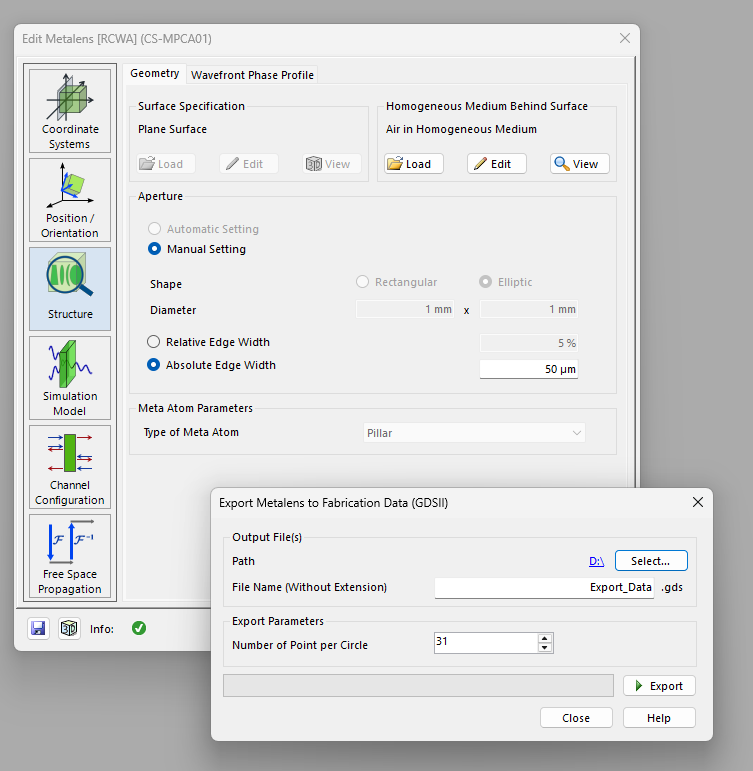Viewport: 753px width, 771px height.
Task: Open the Channel Configuration page
Action: click(x=70, y=467)
